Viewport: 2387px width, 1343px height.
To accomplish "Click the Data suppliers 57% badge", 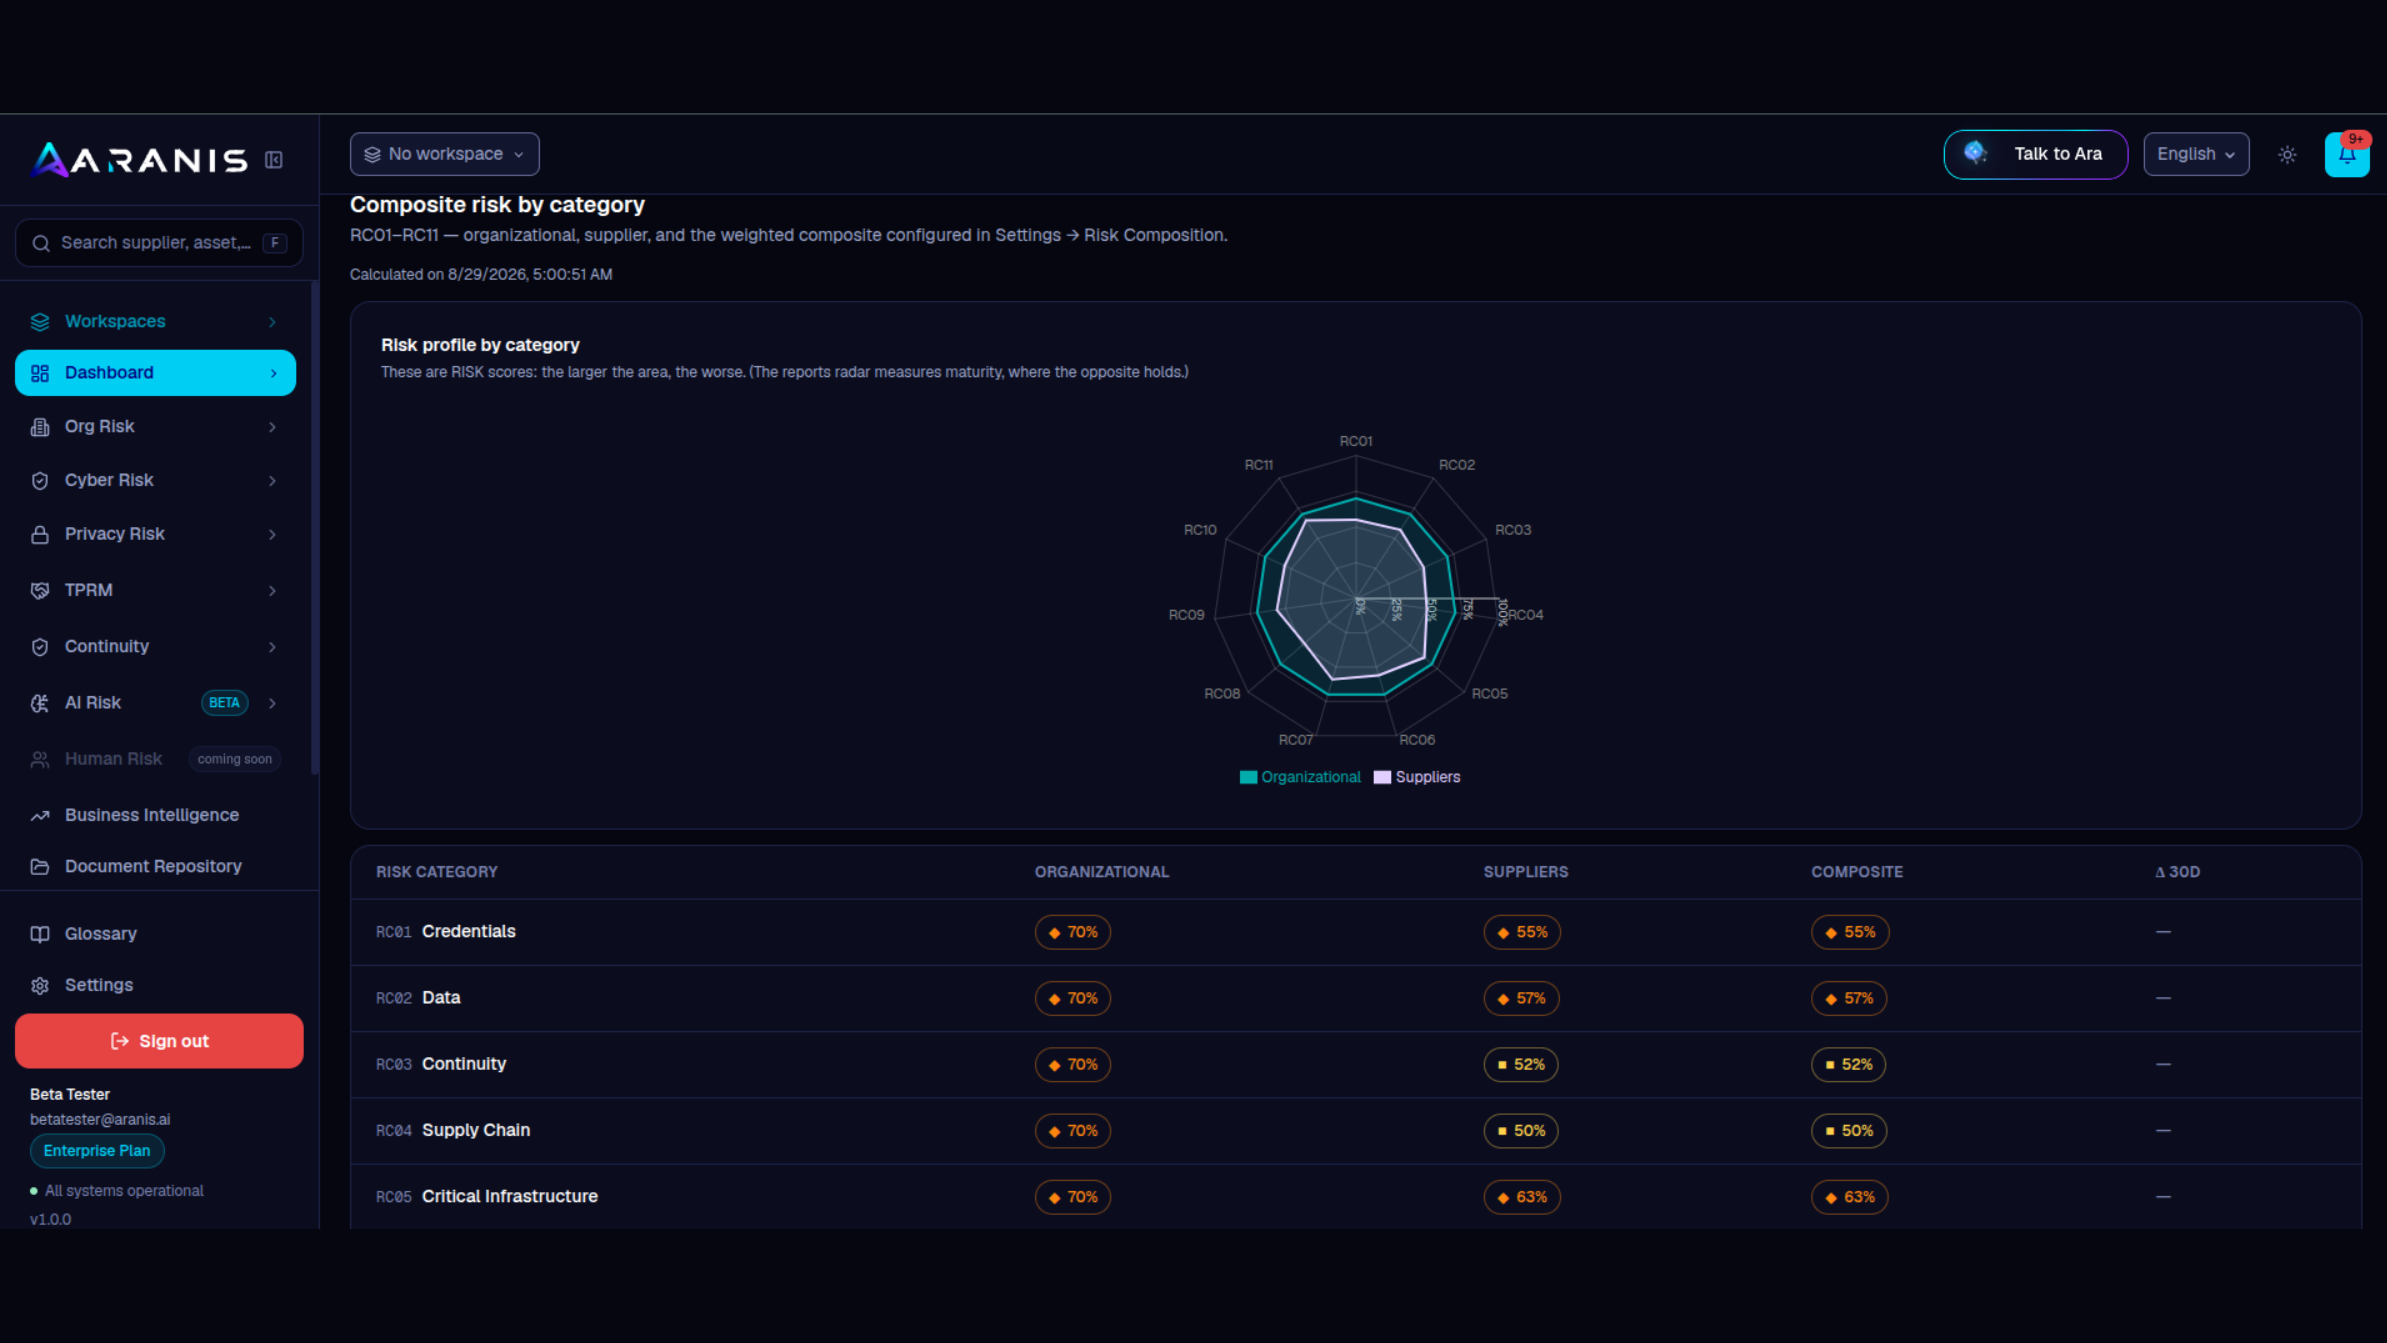I will 1521,998.
